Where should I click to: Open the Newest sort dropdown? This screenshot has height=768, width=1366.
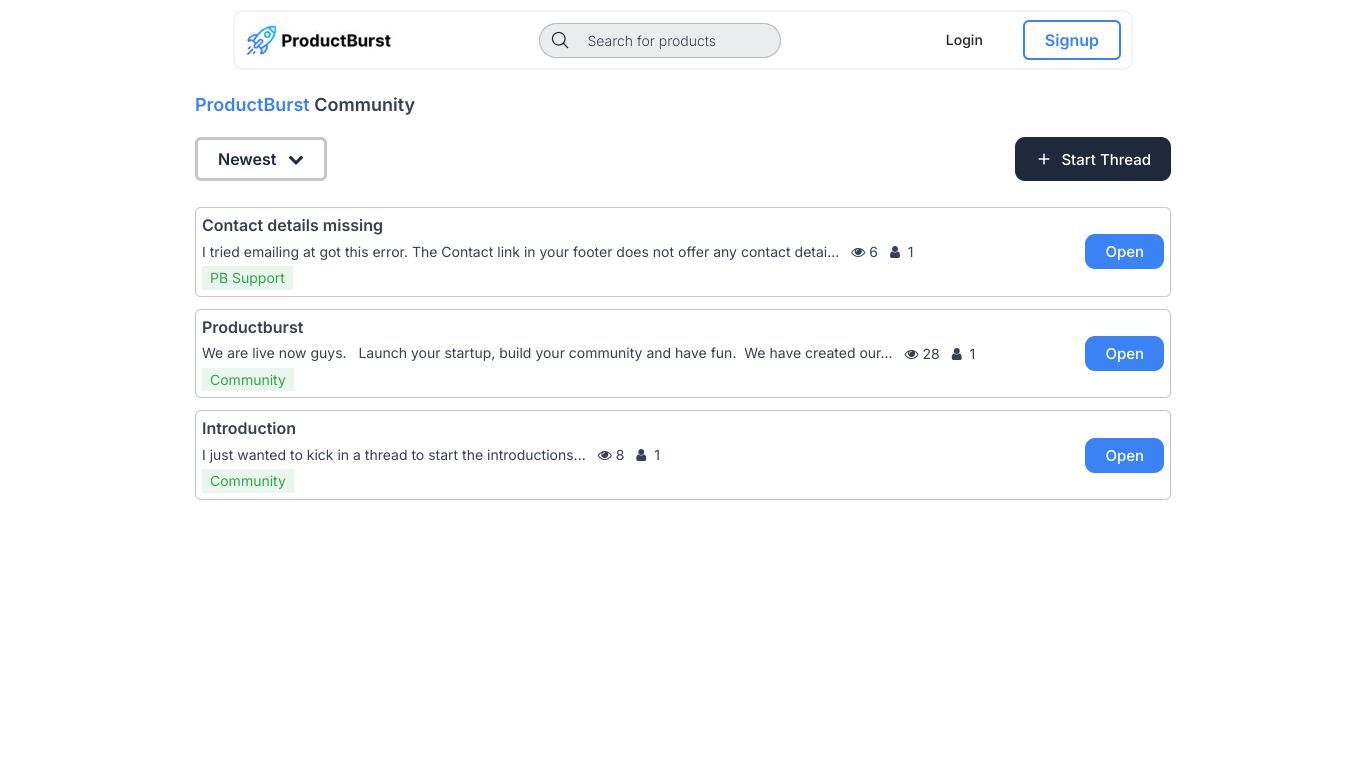pyautogui.click(x=261, y=159)
